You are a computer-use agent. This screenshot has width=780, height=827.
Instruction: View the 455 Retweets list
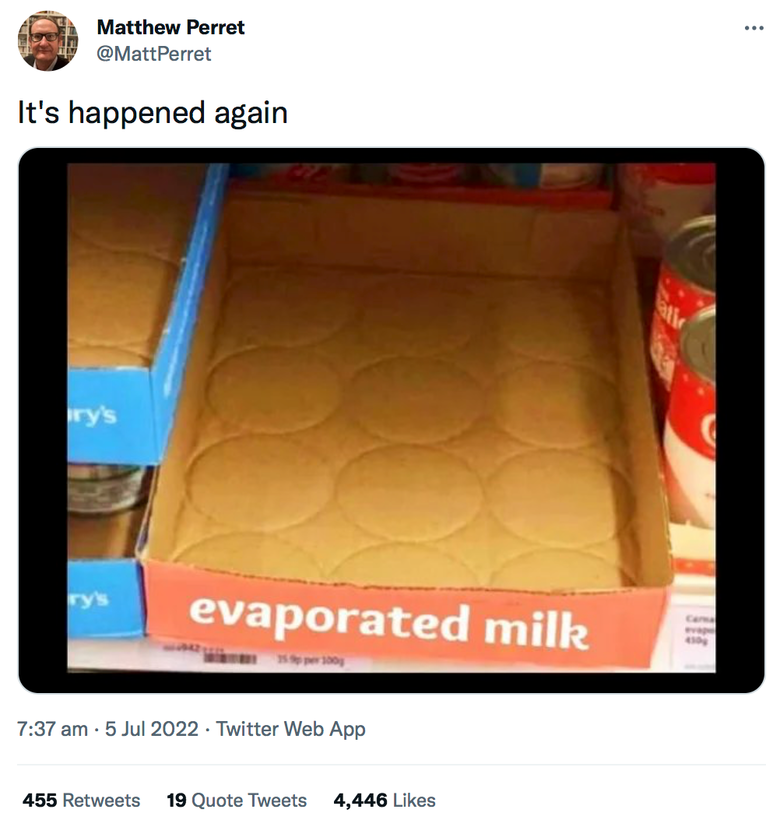pyautogui.click(x=81, y=800)
